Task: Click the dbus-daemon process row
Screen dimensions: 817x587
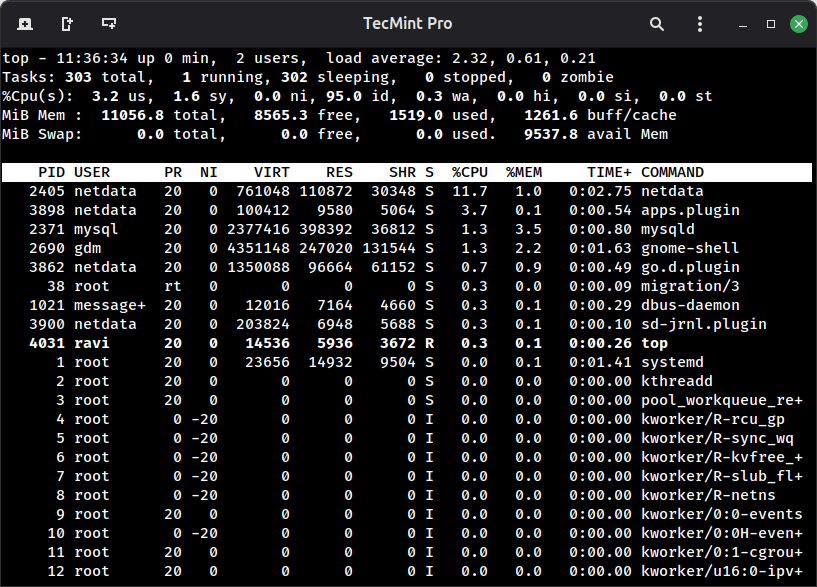Action: tap(400, 306)
